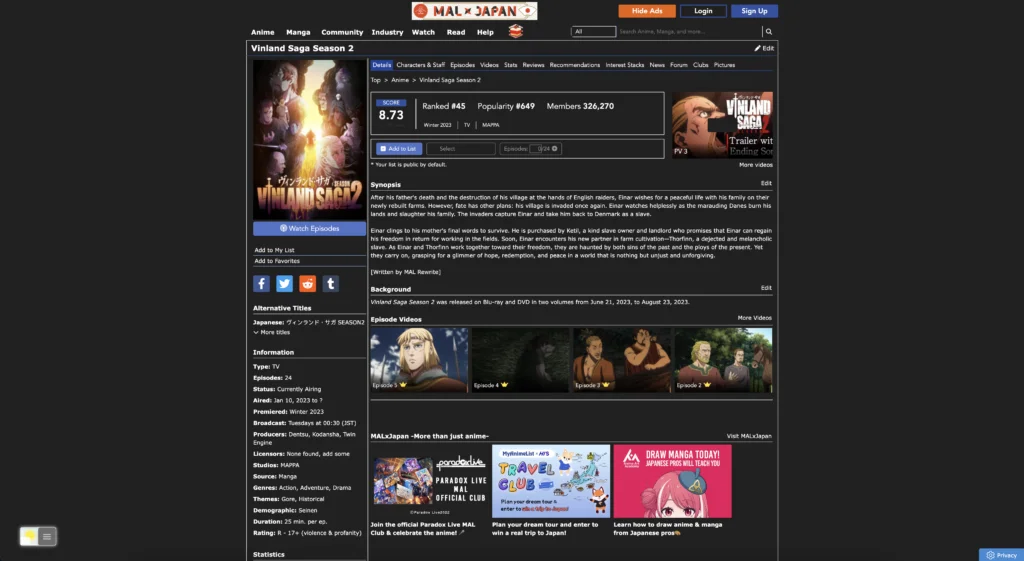This screenshot has width=1024, height=561.
Task: Switch to the News tab
Action: click(657, 65)
